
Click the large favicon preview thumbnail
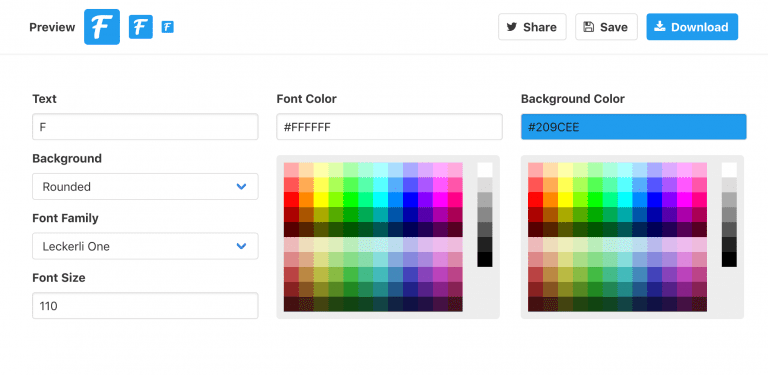click(102, 27)
